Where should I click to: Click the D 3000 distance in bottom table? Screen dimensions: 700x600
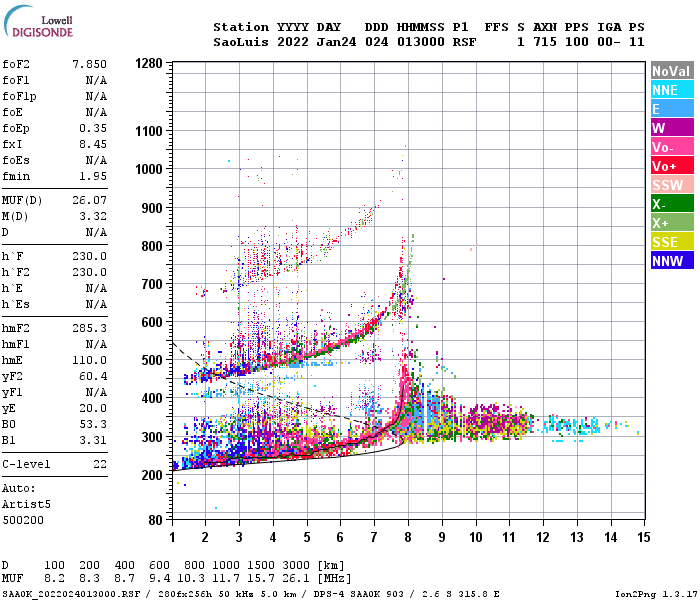point(296,566)
